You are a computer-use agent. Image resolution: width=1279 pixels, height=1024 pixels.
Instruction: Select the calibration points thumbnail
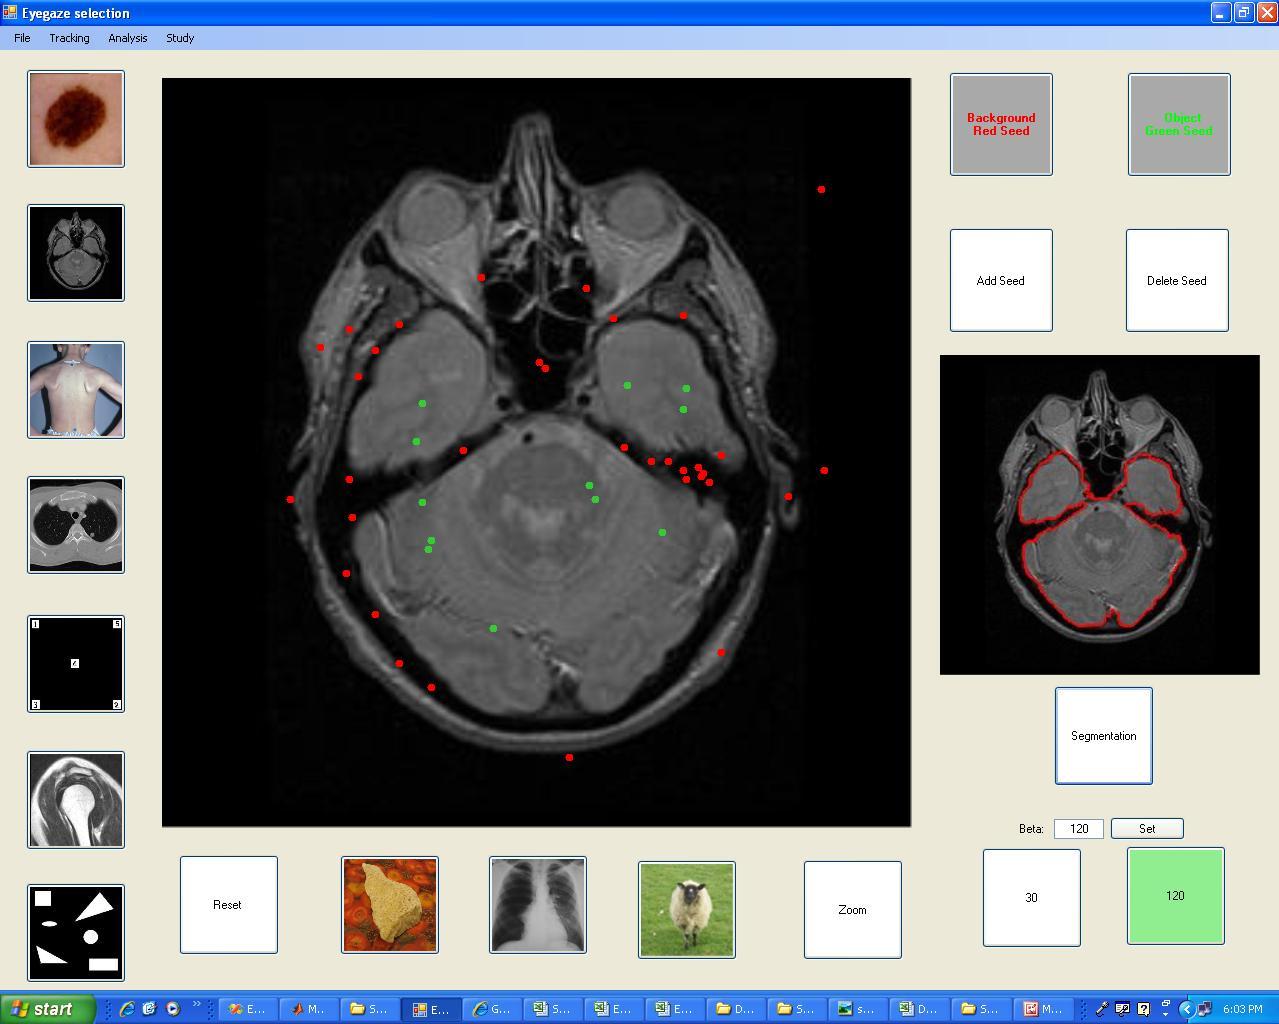pyautogui.click(x=76, y=664)
